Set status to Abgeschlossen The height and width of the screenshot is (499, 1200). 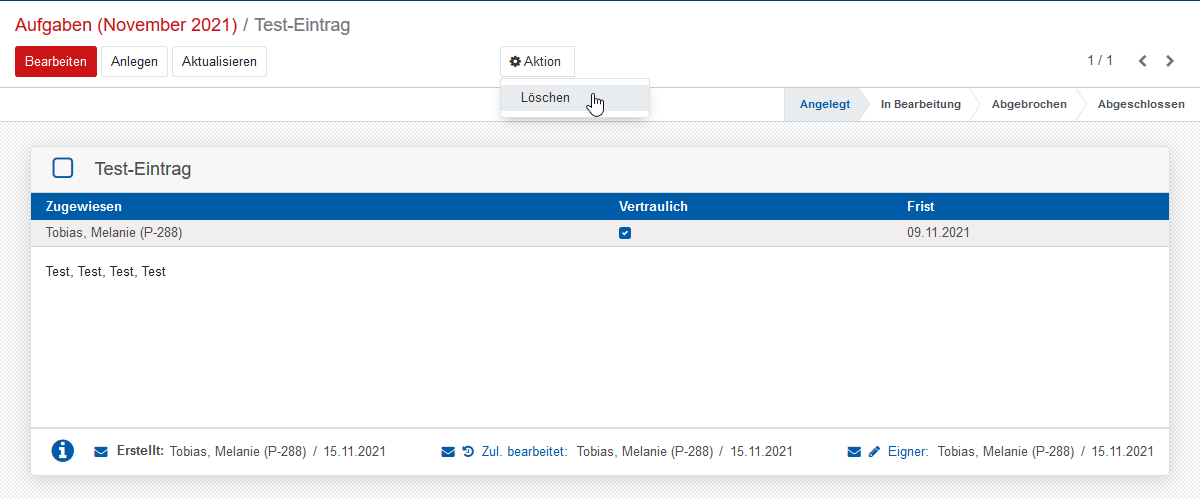[1140, 104]
